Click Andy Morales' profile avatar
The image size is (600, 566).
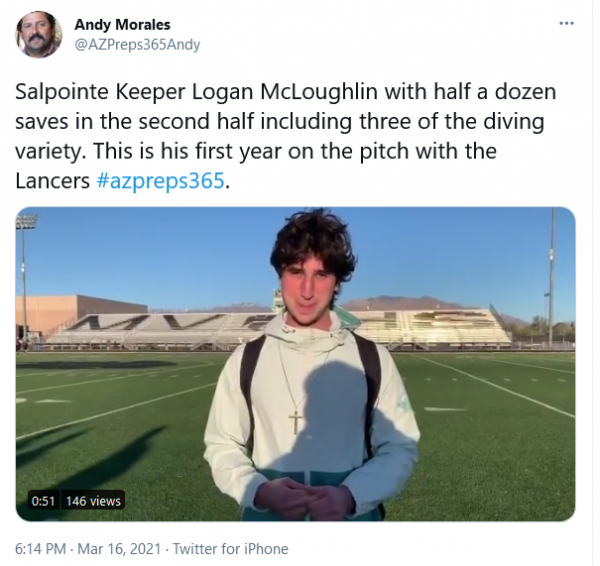point(38,34)
